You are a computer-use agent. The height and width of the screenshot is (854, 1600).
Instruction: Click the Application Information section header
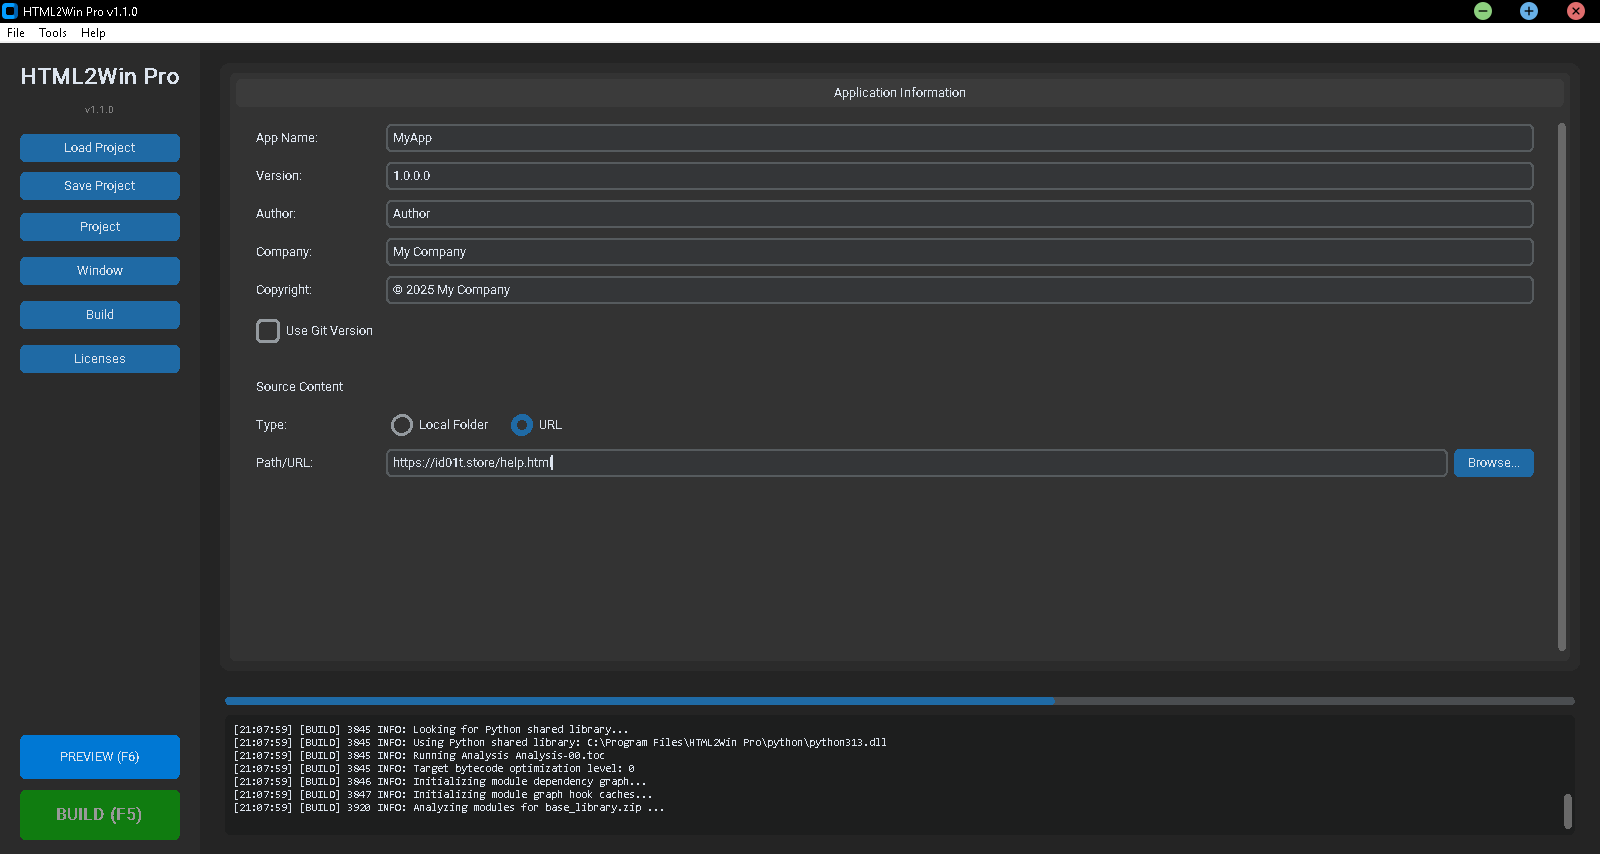click(900, 93)
